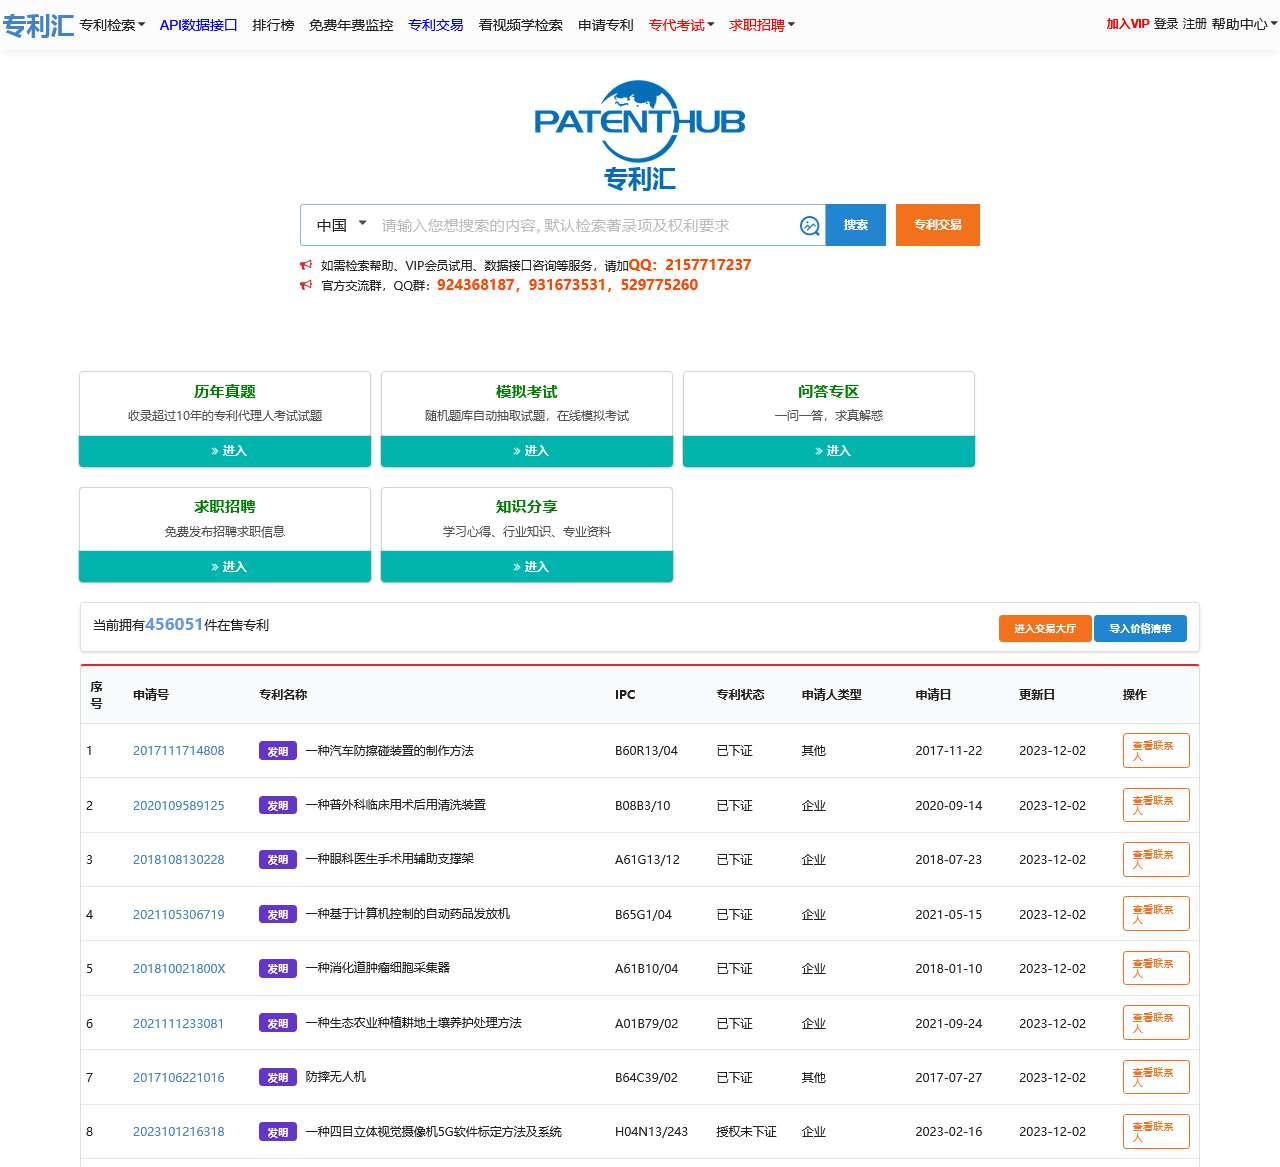Open 免费年费监控 in the navigation
Screen dimensions: 1280x1167
point(351,25)
